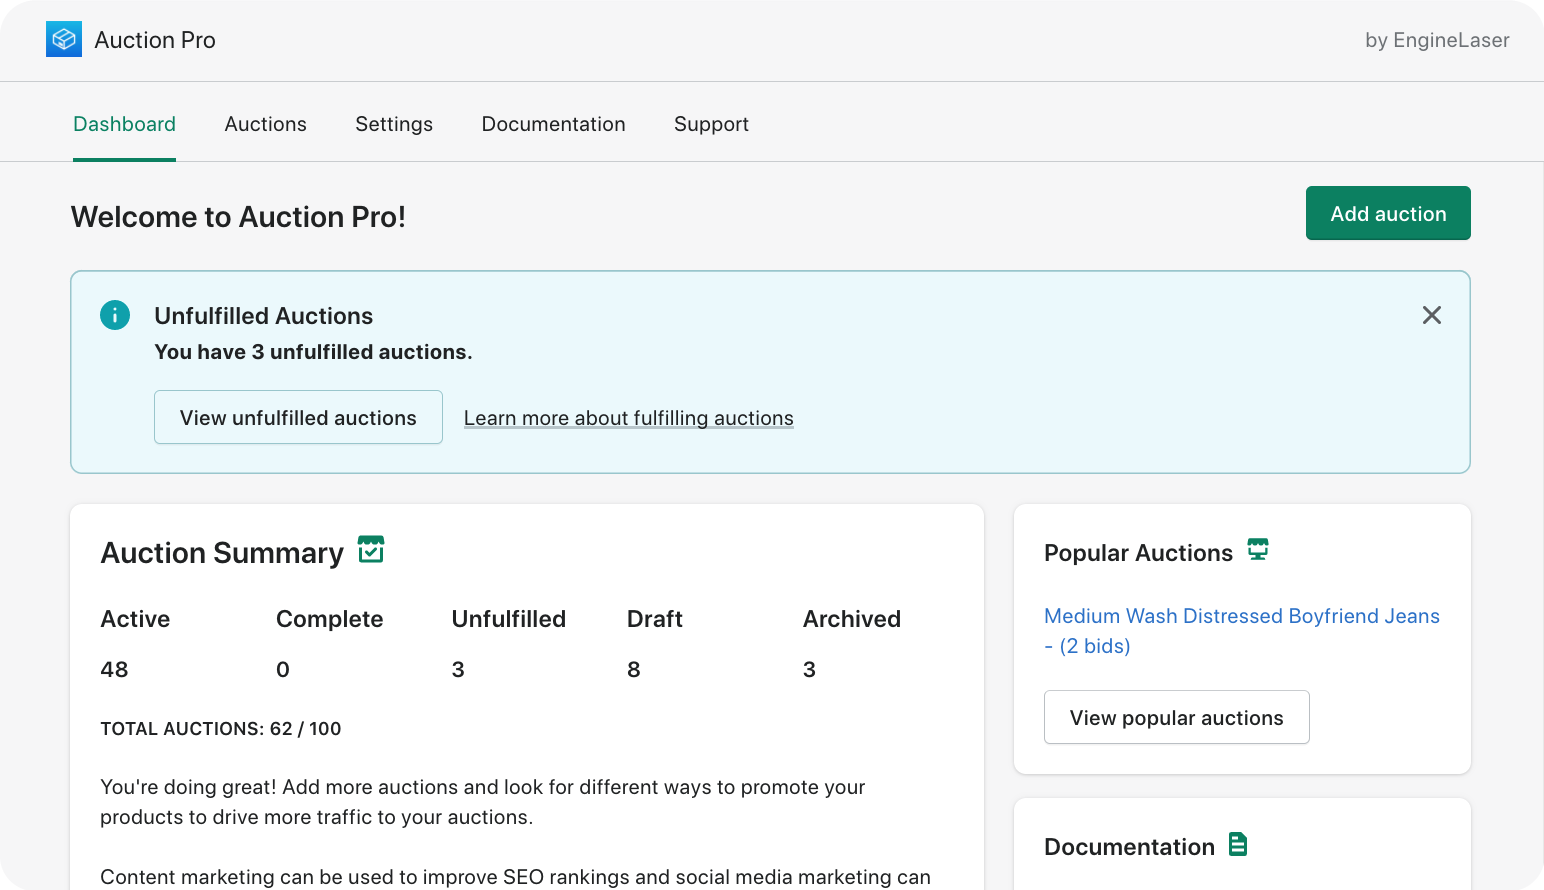The image size is (1544, 890).
Task: Open the Documentation tab
Action: click(x=554, y=124)
